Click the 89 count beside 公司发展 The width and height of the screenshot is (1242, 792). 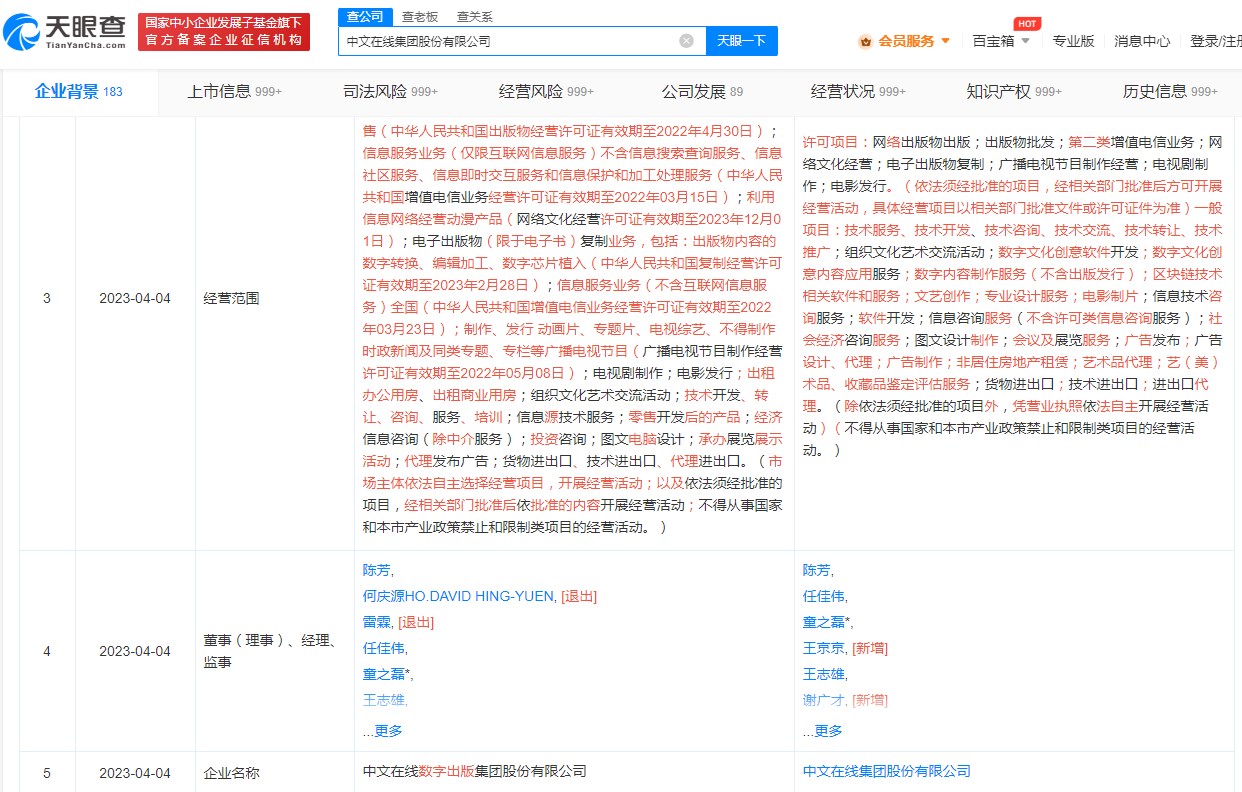click(737, 93)
